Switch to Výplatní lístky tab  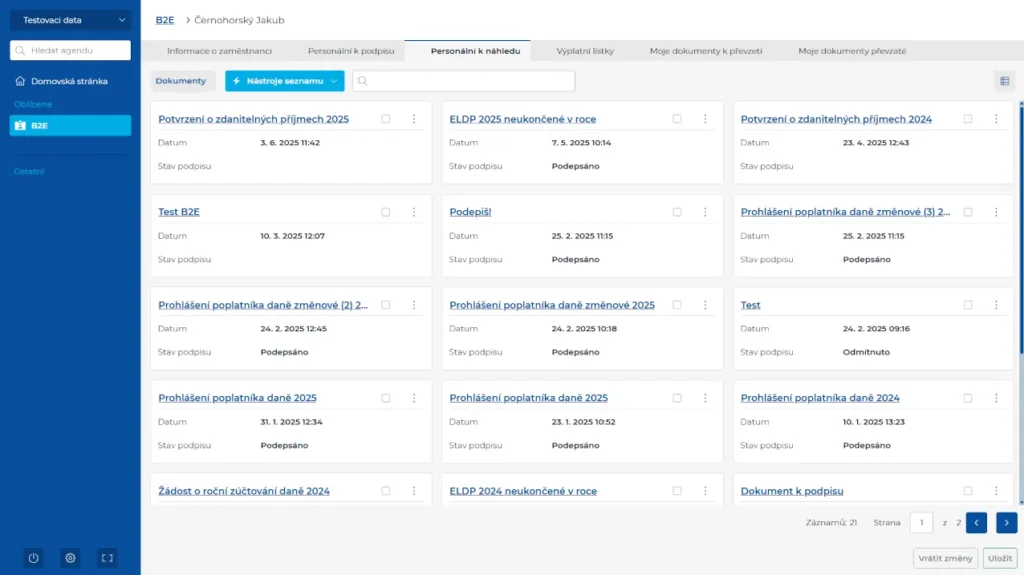tap(584, 50)
